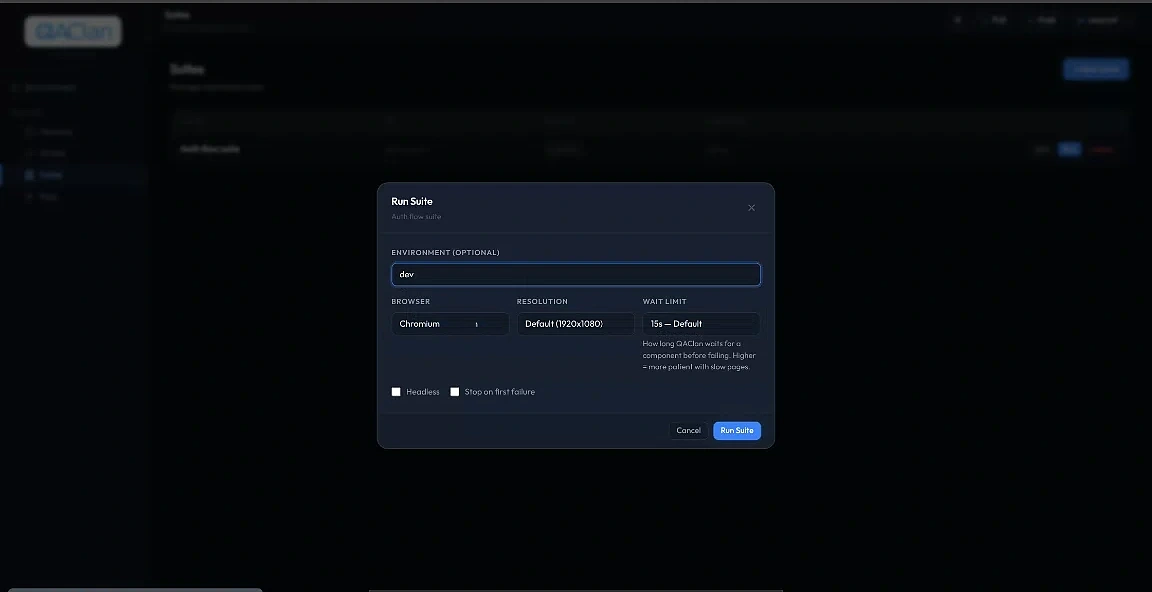This screenshot has width=1152, height=592.
Task: Click the QAClan logo in the sidebar
Action: pyautogui.click(x=73, y=32)
